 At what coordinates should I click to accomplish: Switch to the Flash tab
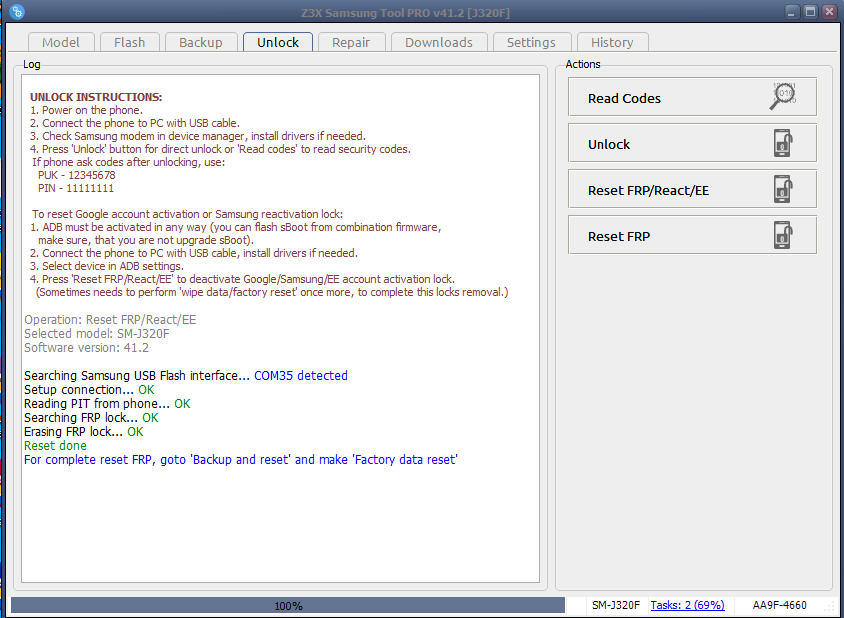pyautogui.click(x=130, y=42)
